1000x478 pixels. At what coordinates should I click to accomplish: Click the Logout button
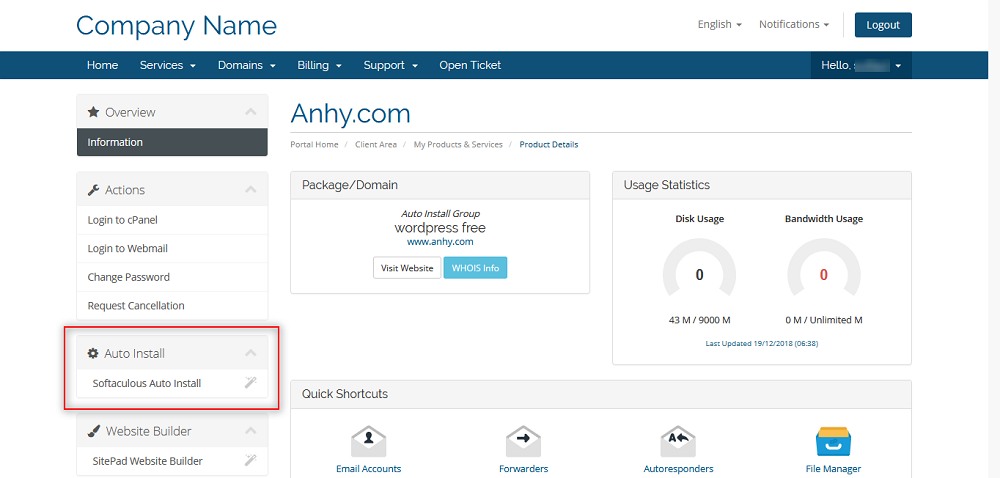tap(883, 25)
